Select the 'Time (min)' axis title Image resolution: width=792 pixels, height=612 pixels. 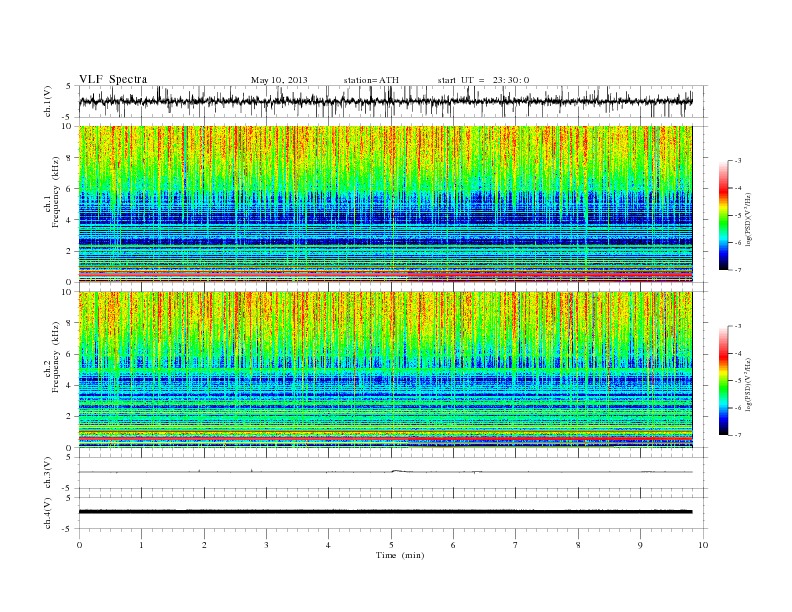coord(400,555)
